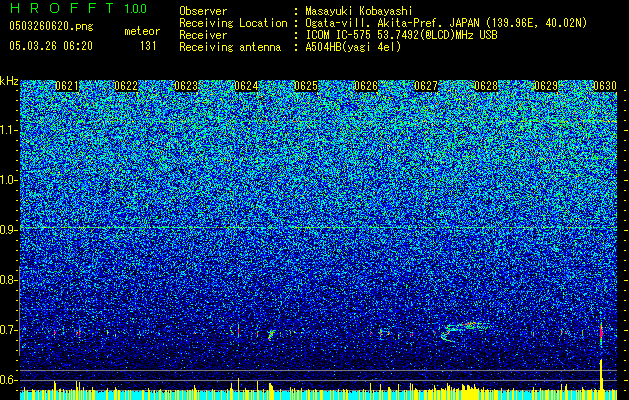Click the 1.1 kHz axis label

coord(8,130)
